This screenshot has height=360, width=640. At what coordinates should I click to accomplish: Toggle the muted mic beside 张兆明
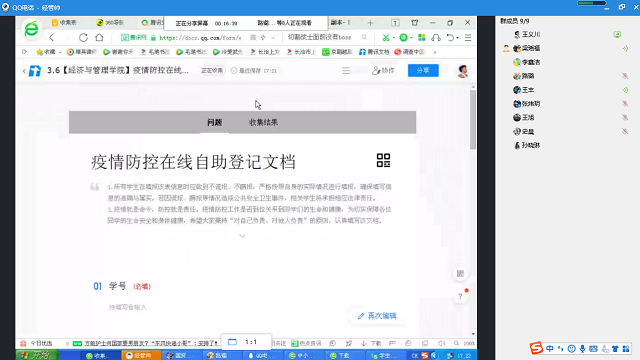point(624,104)
